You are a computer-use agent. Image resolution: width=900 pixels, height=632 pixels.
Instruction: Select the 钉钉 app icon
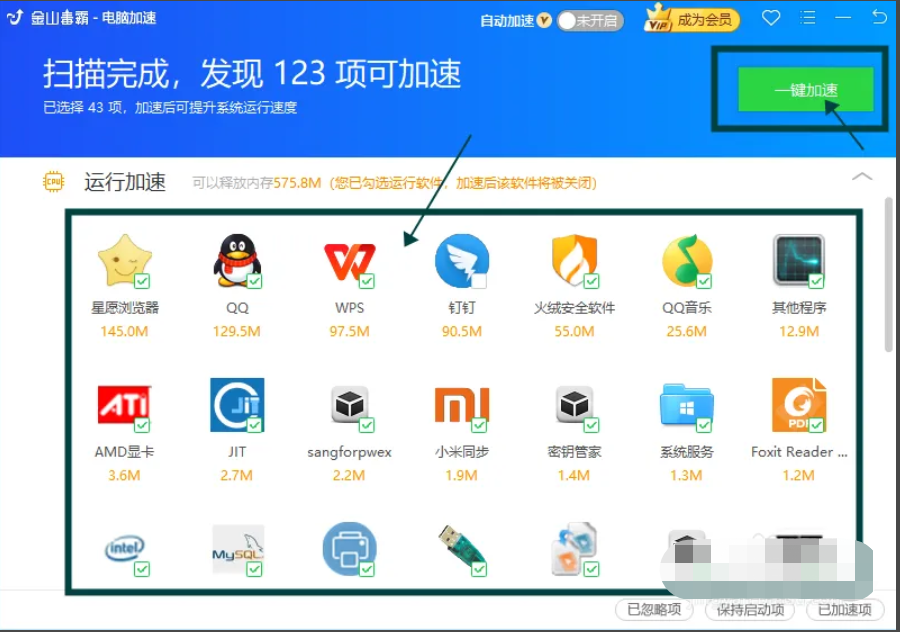click(462, 260)
